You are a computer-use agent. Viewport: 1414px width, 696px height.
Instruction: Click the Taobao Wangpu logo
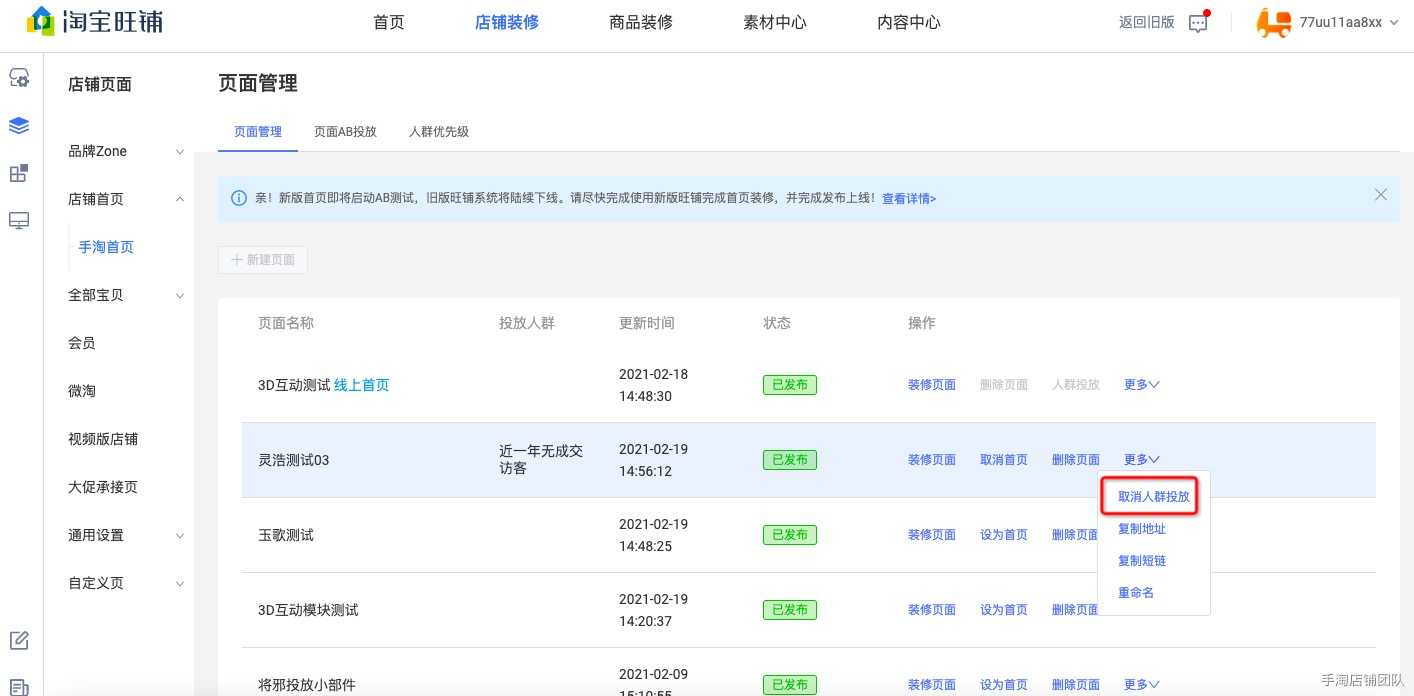pyautogui.click(x=93, y=21)
